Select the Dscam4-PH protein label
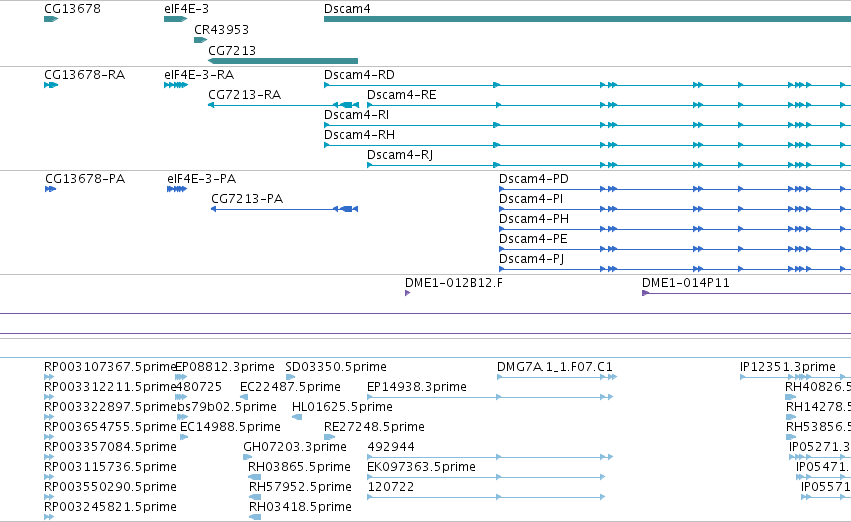The height and width of the screenshot is (522, 851). click(x=534, y=219)
